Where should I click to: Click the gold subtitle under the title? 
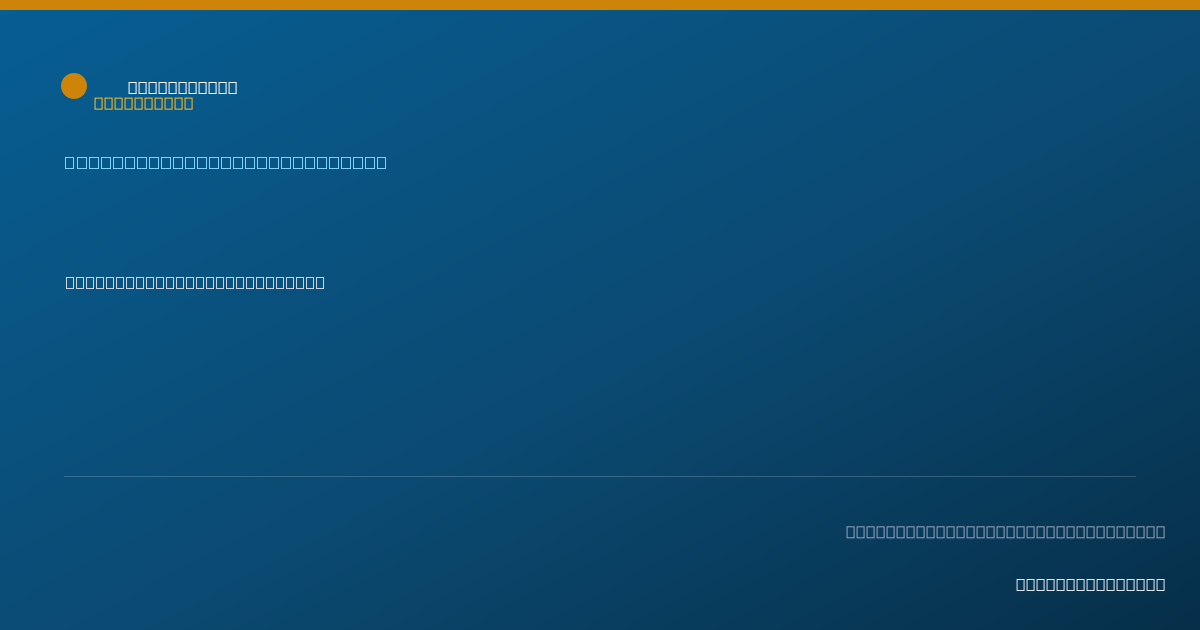[144, 103]
